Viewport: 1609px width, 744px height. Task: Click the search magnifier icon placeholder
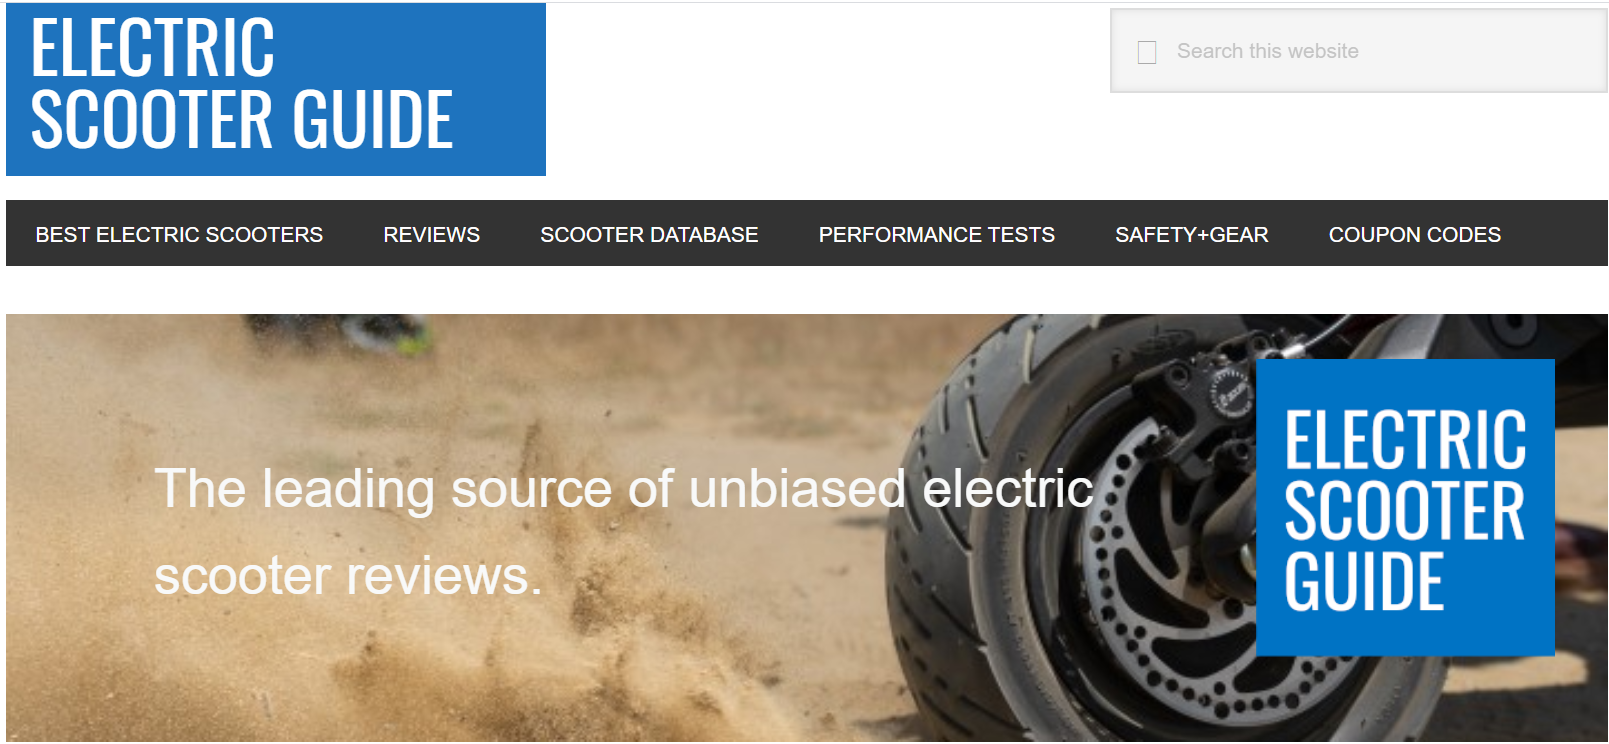(1147, 52)
